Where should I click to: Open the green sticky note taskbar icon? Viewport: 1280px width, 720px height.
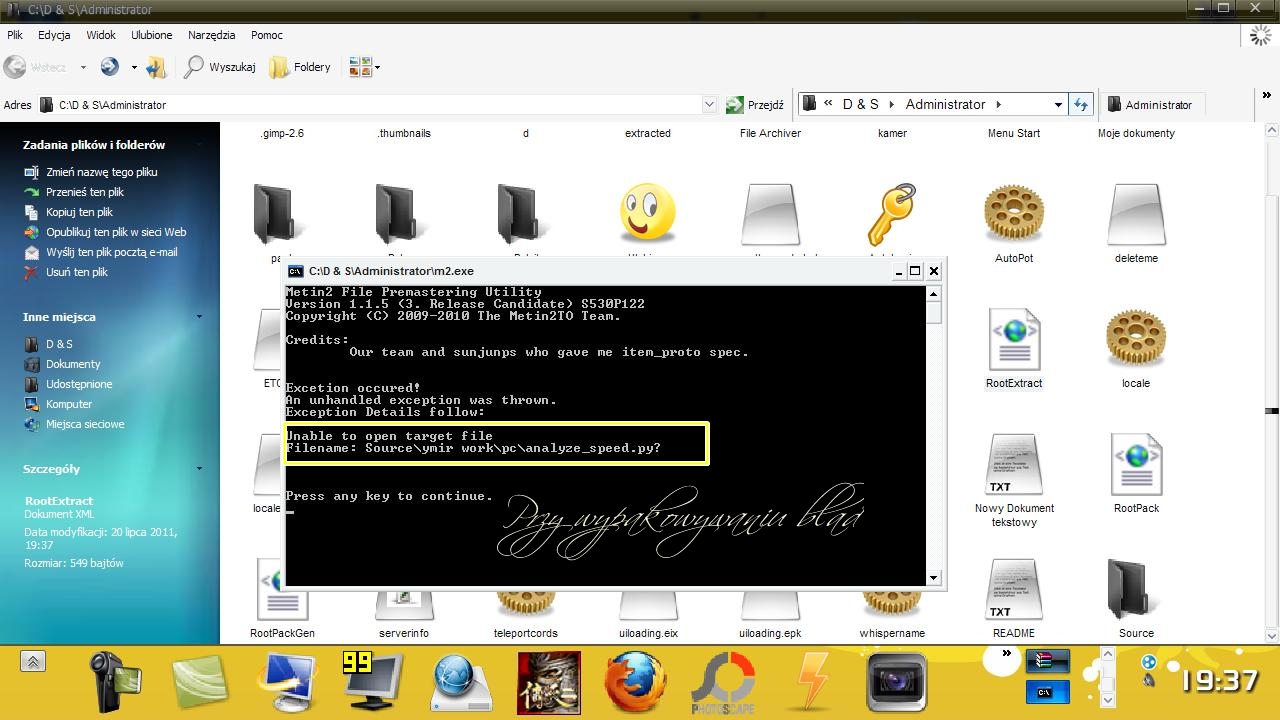click(200, 684)
